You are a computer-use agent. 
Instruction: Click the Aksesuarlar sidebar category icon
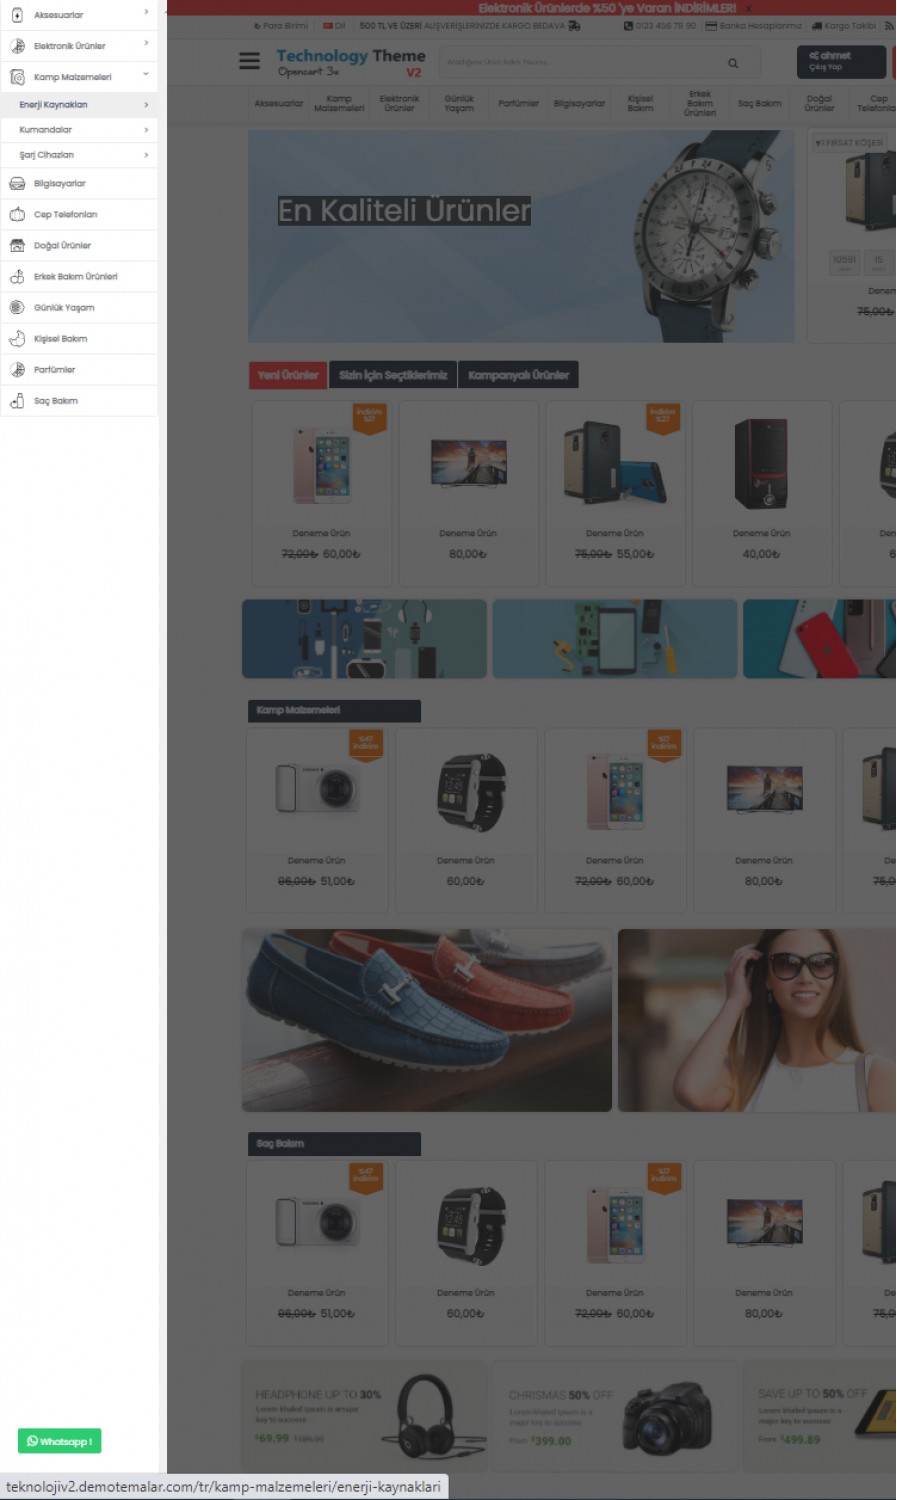[17, 15]
